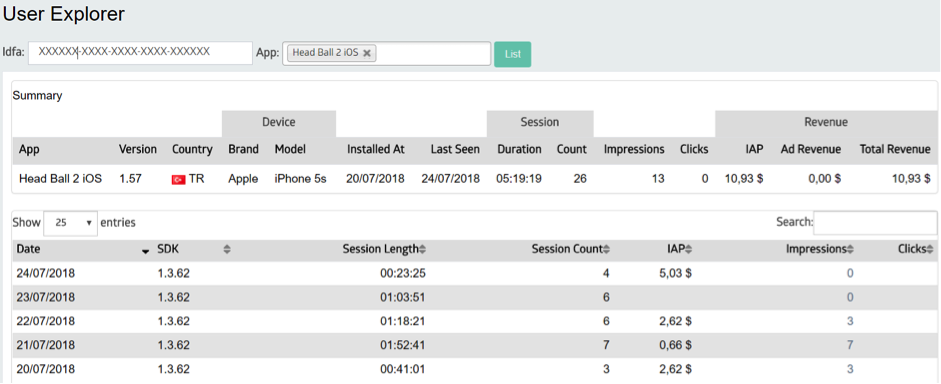Click the summary session Count 26
The image size is (941, 384).
click(580, 179)
